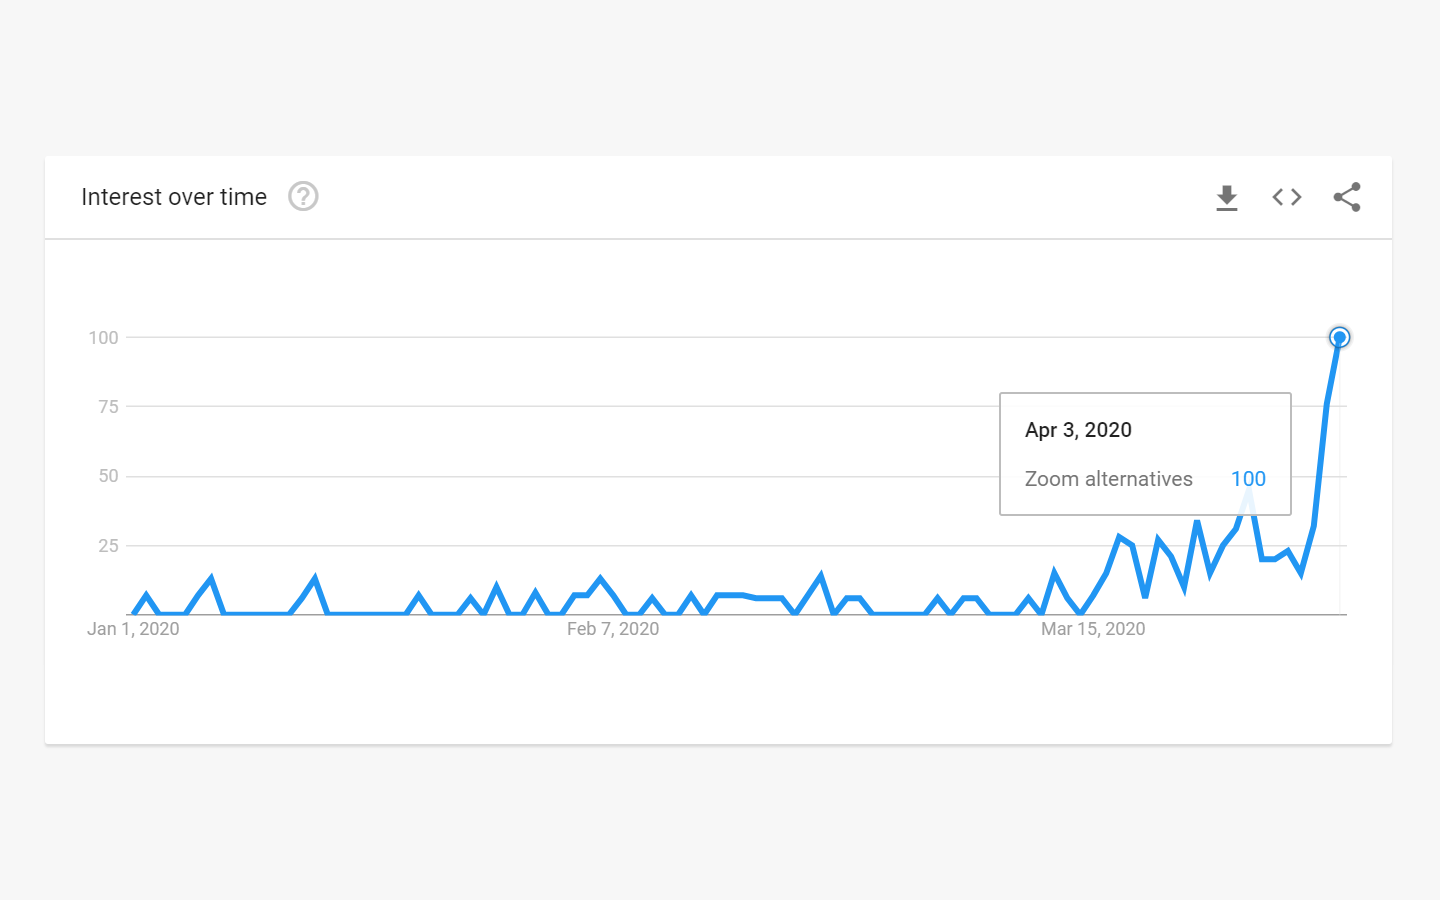Image resolution: width=1440 pixels, height=900 pixels.
Task: Click the Interest over time heading
Action: pos(174,197)
